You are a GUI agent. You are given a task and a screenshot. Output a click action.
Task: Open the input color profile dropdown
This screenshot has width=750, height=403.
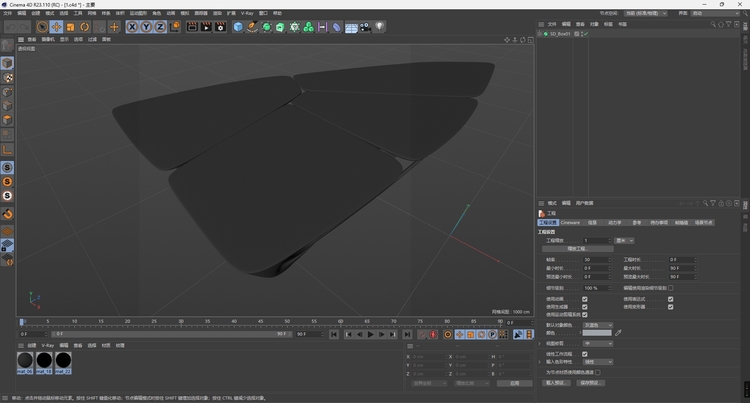tap(597, 362)
